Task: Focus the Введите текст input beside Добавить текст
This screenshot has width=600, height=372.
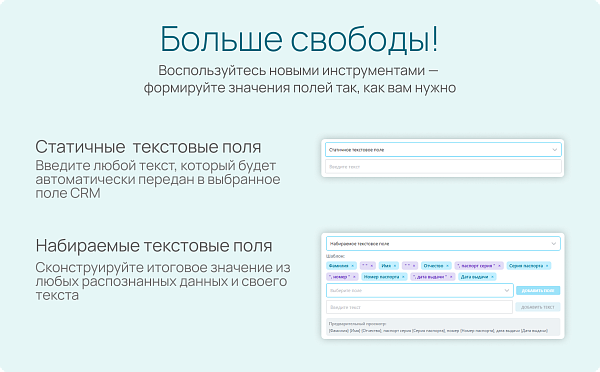Action: click(419, 307)
